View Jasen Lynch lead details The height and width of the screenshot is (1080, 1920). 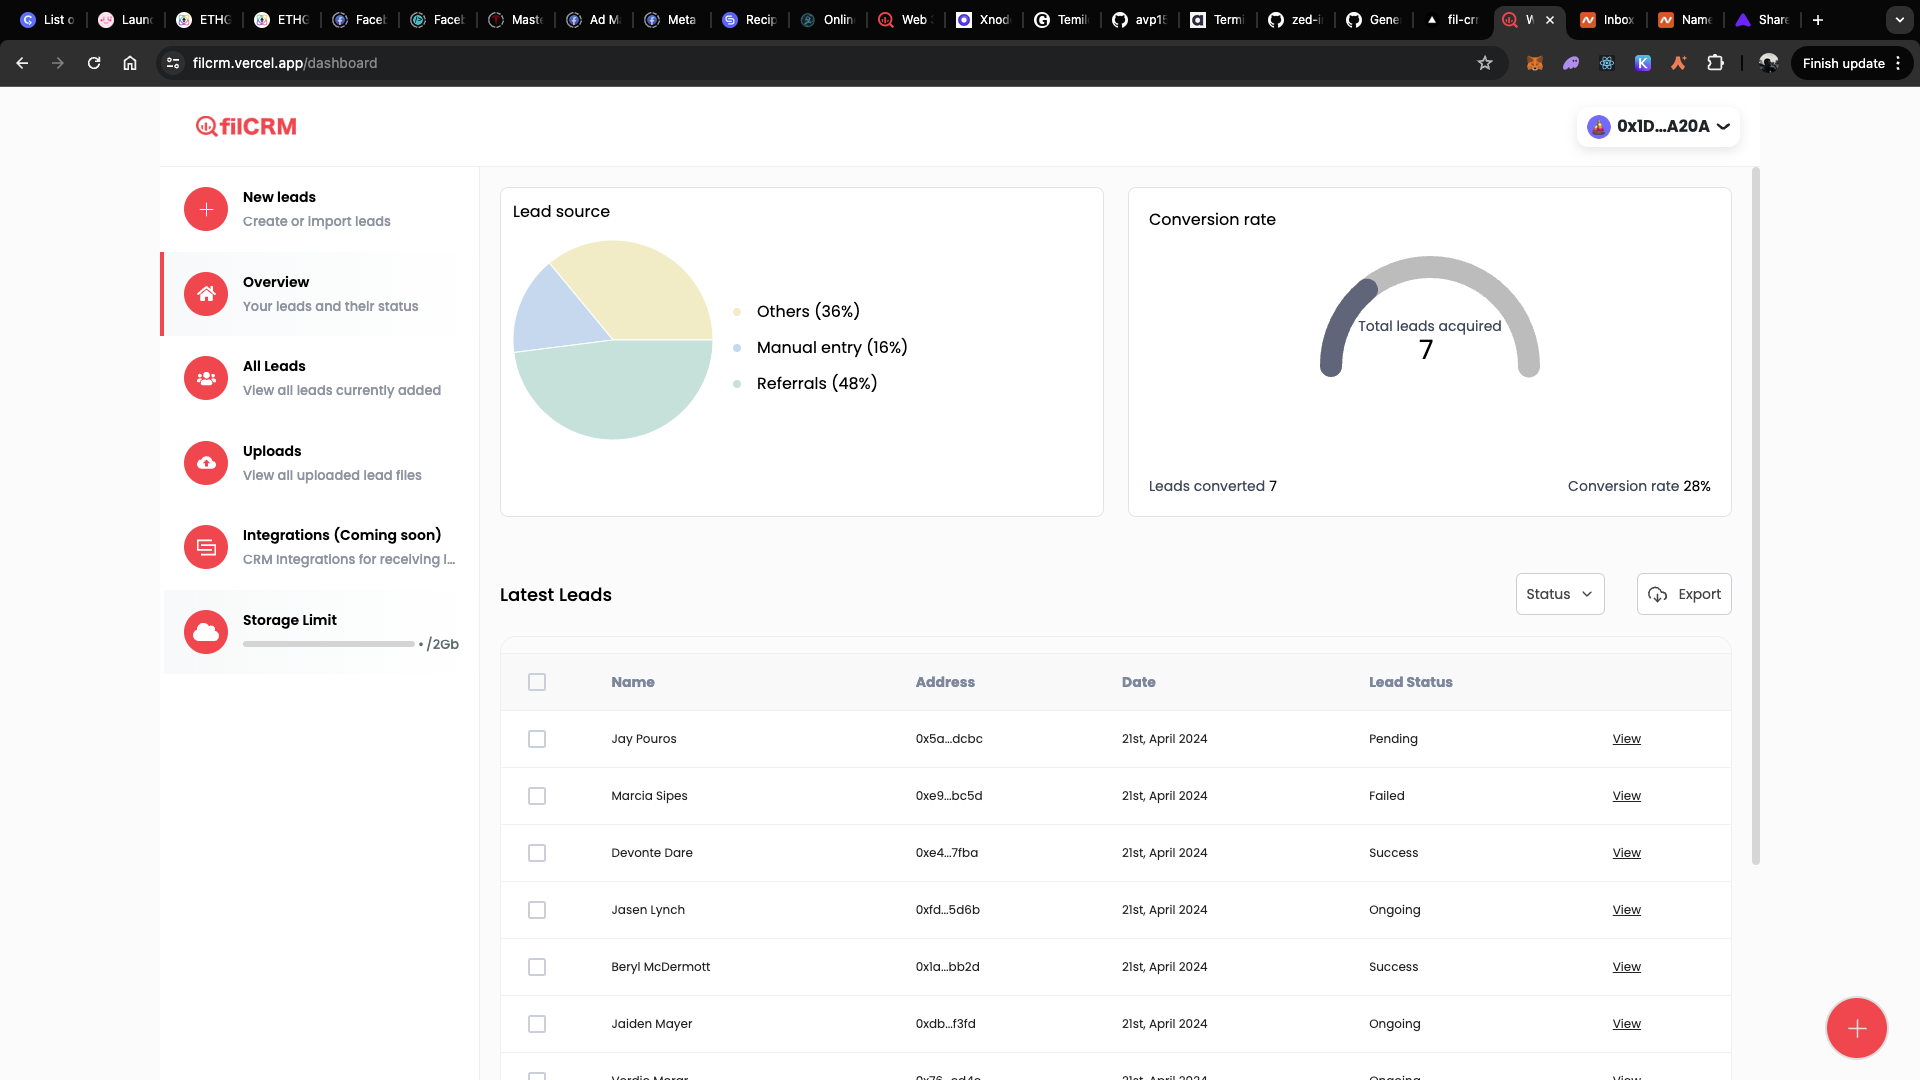(x=1626, y=910)
